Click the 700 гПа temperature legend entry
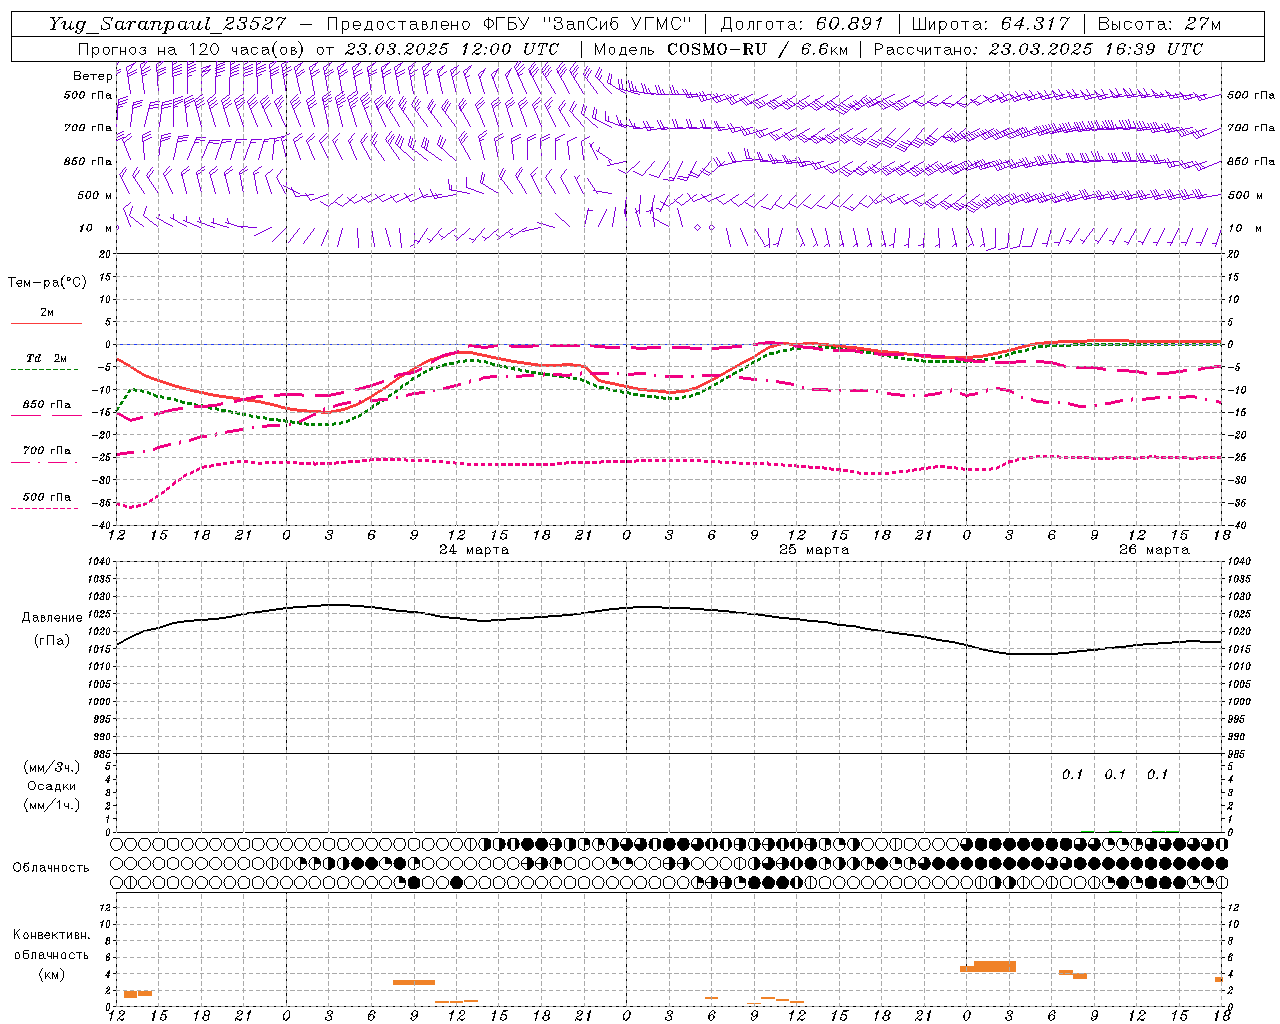Viewport: 1280px width, 1024px height. pos(46,451)
